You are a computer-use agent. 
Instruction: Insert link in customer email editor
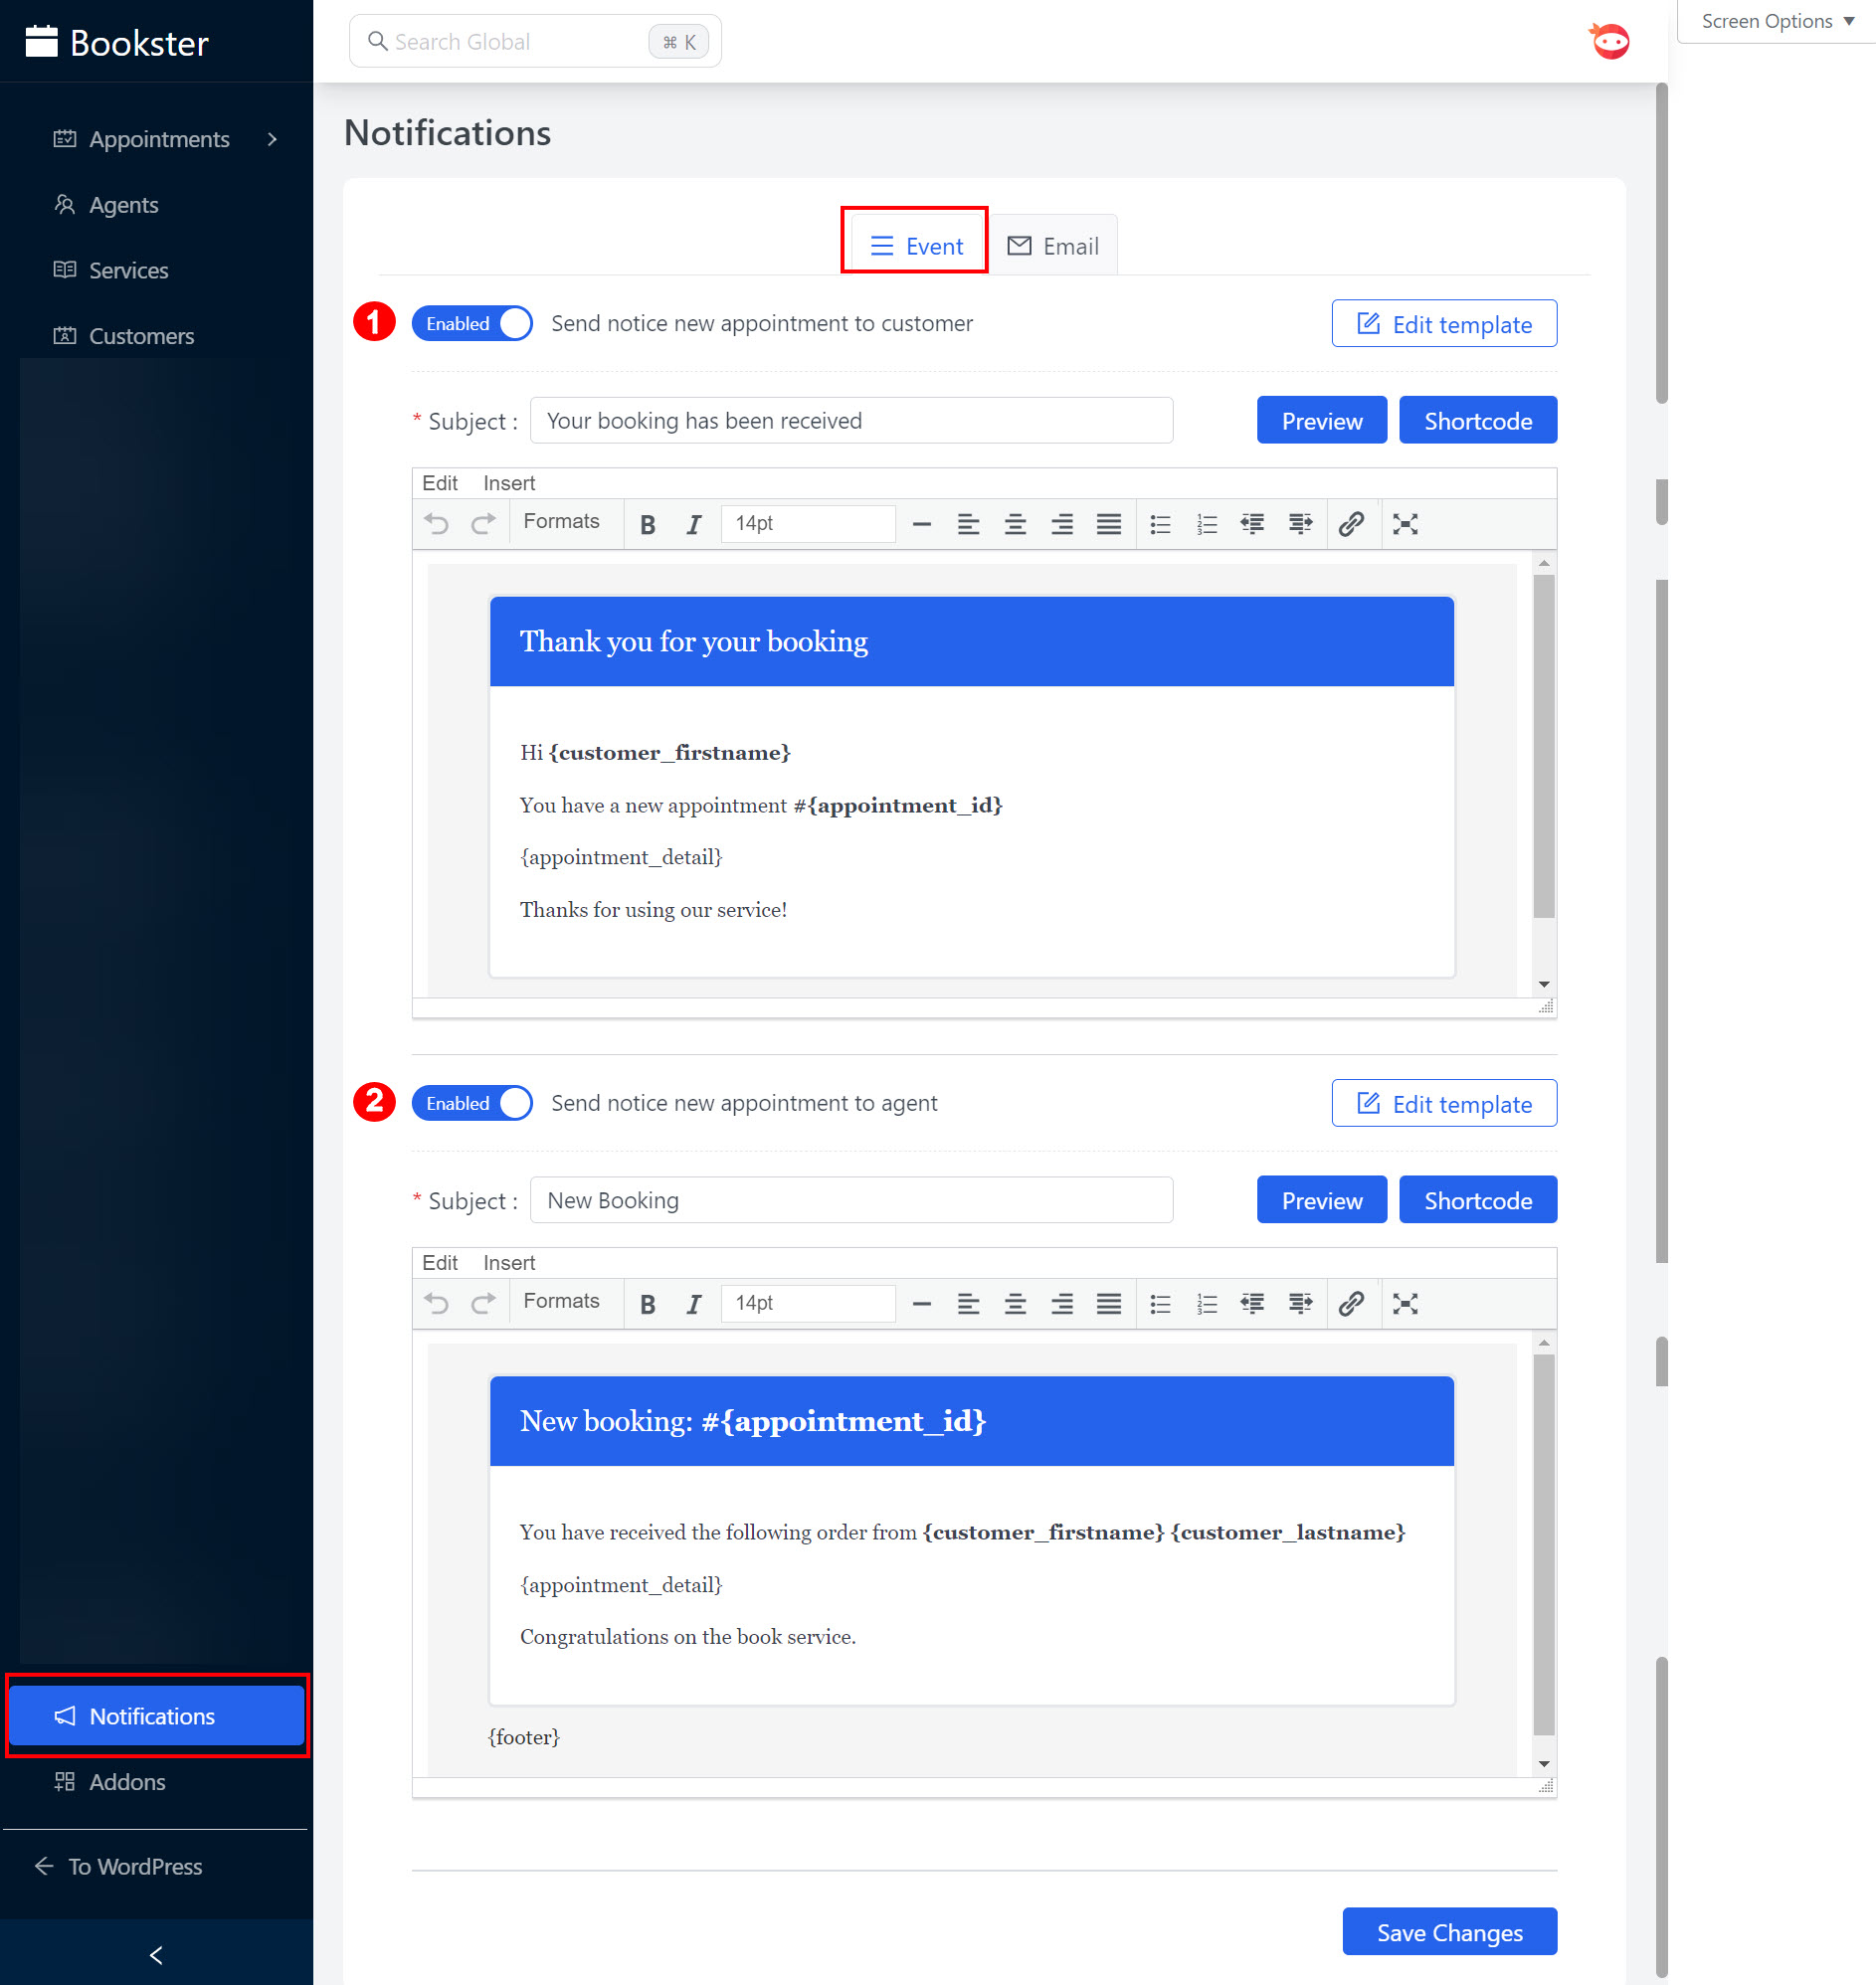point(1351,524)
